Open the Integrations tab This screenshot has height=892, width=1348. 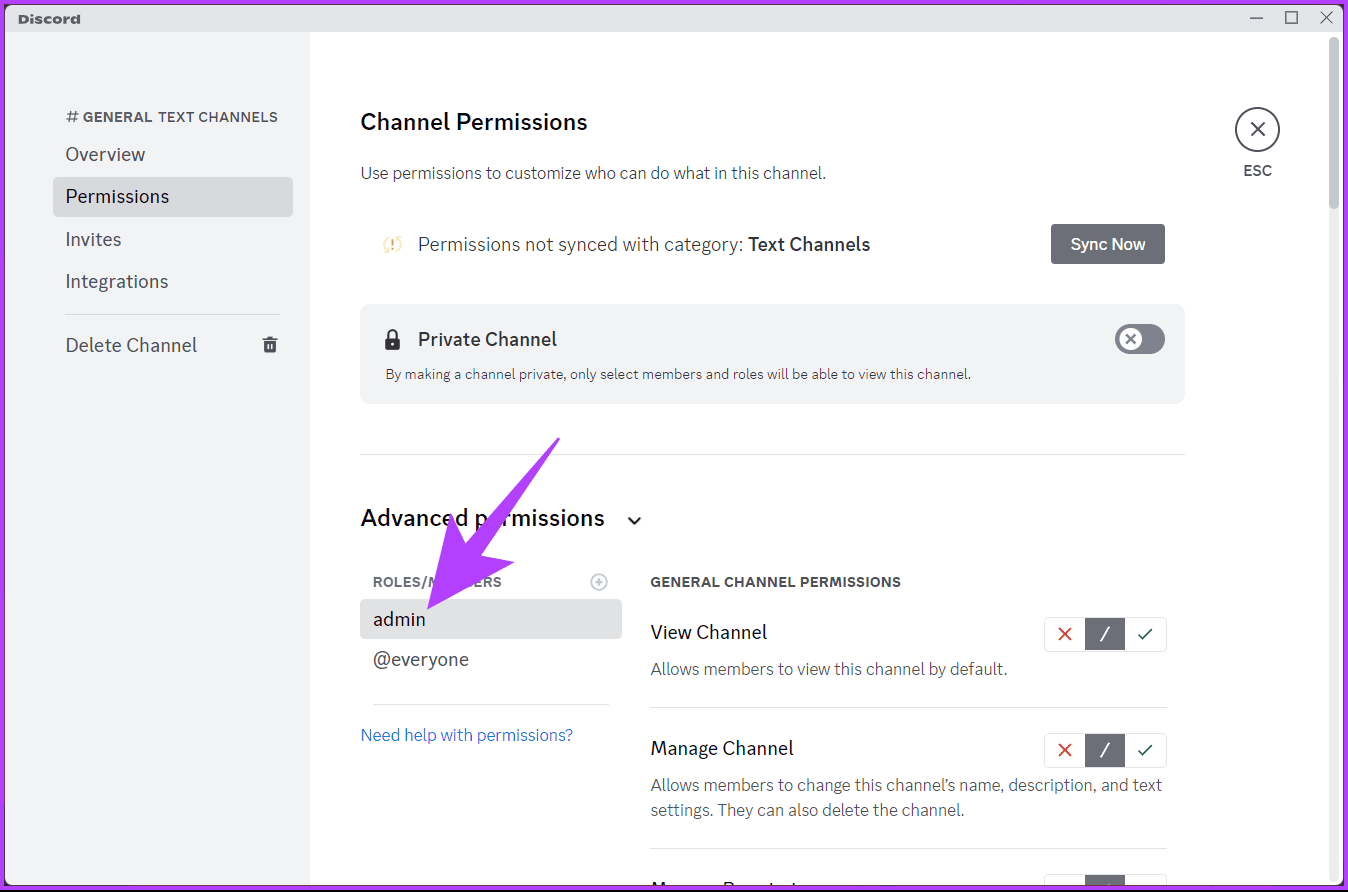click(x=117, y=282)
